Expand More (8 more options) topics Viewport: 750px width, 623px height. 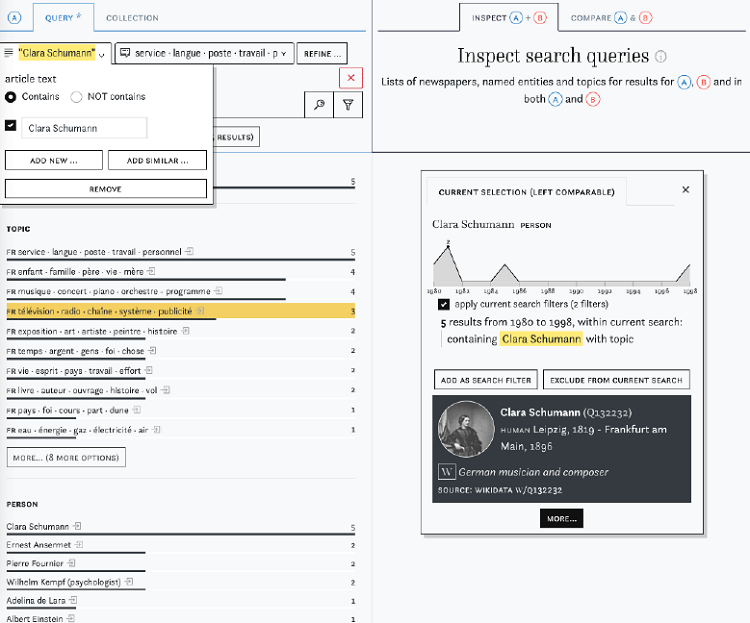click(66, 457)
